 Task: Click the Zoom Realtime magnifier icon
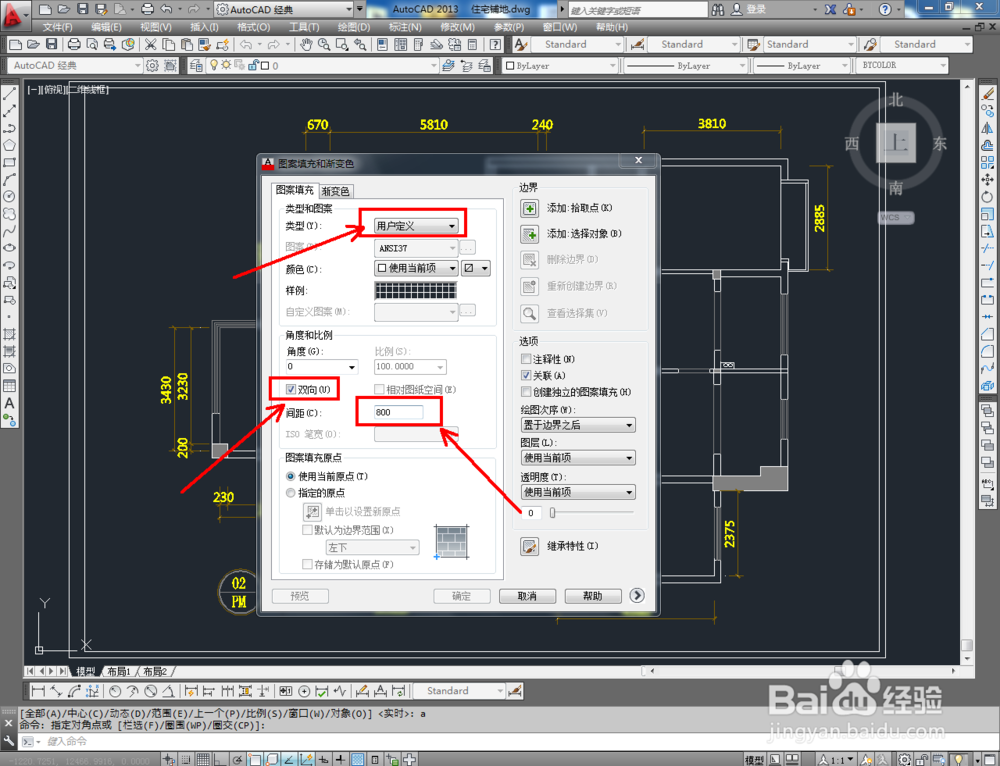[x=324, y=44]
